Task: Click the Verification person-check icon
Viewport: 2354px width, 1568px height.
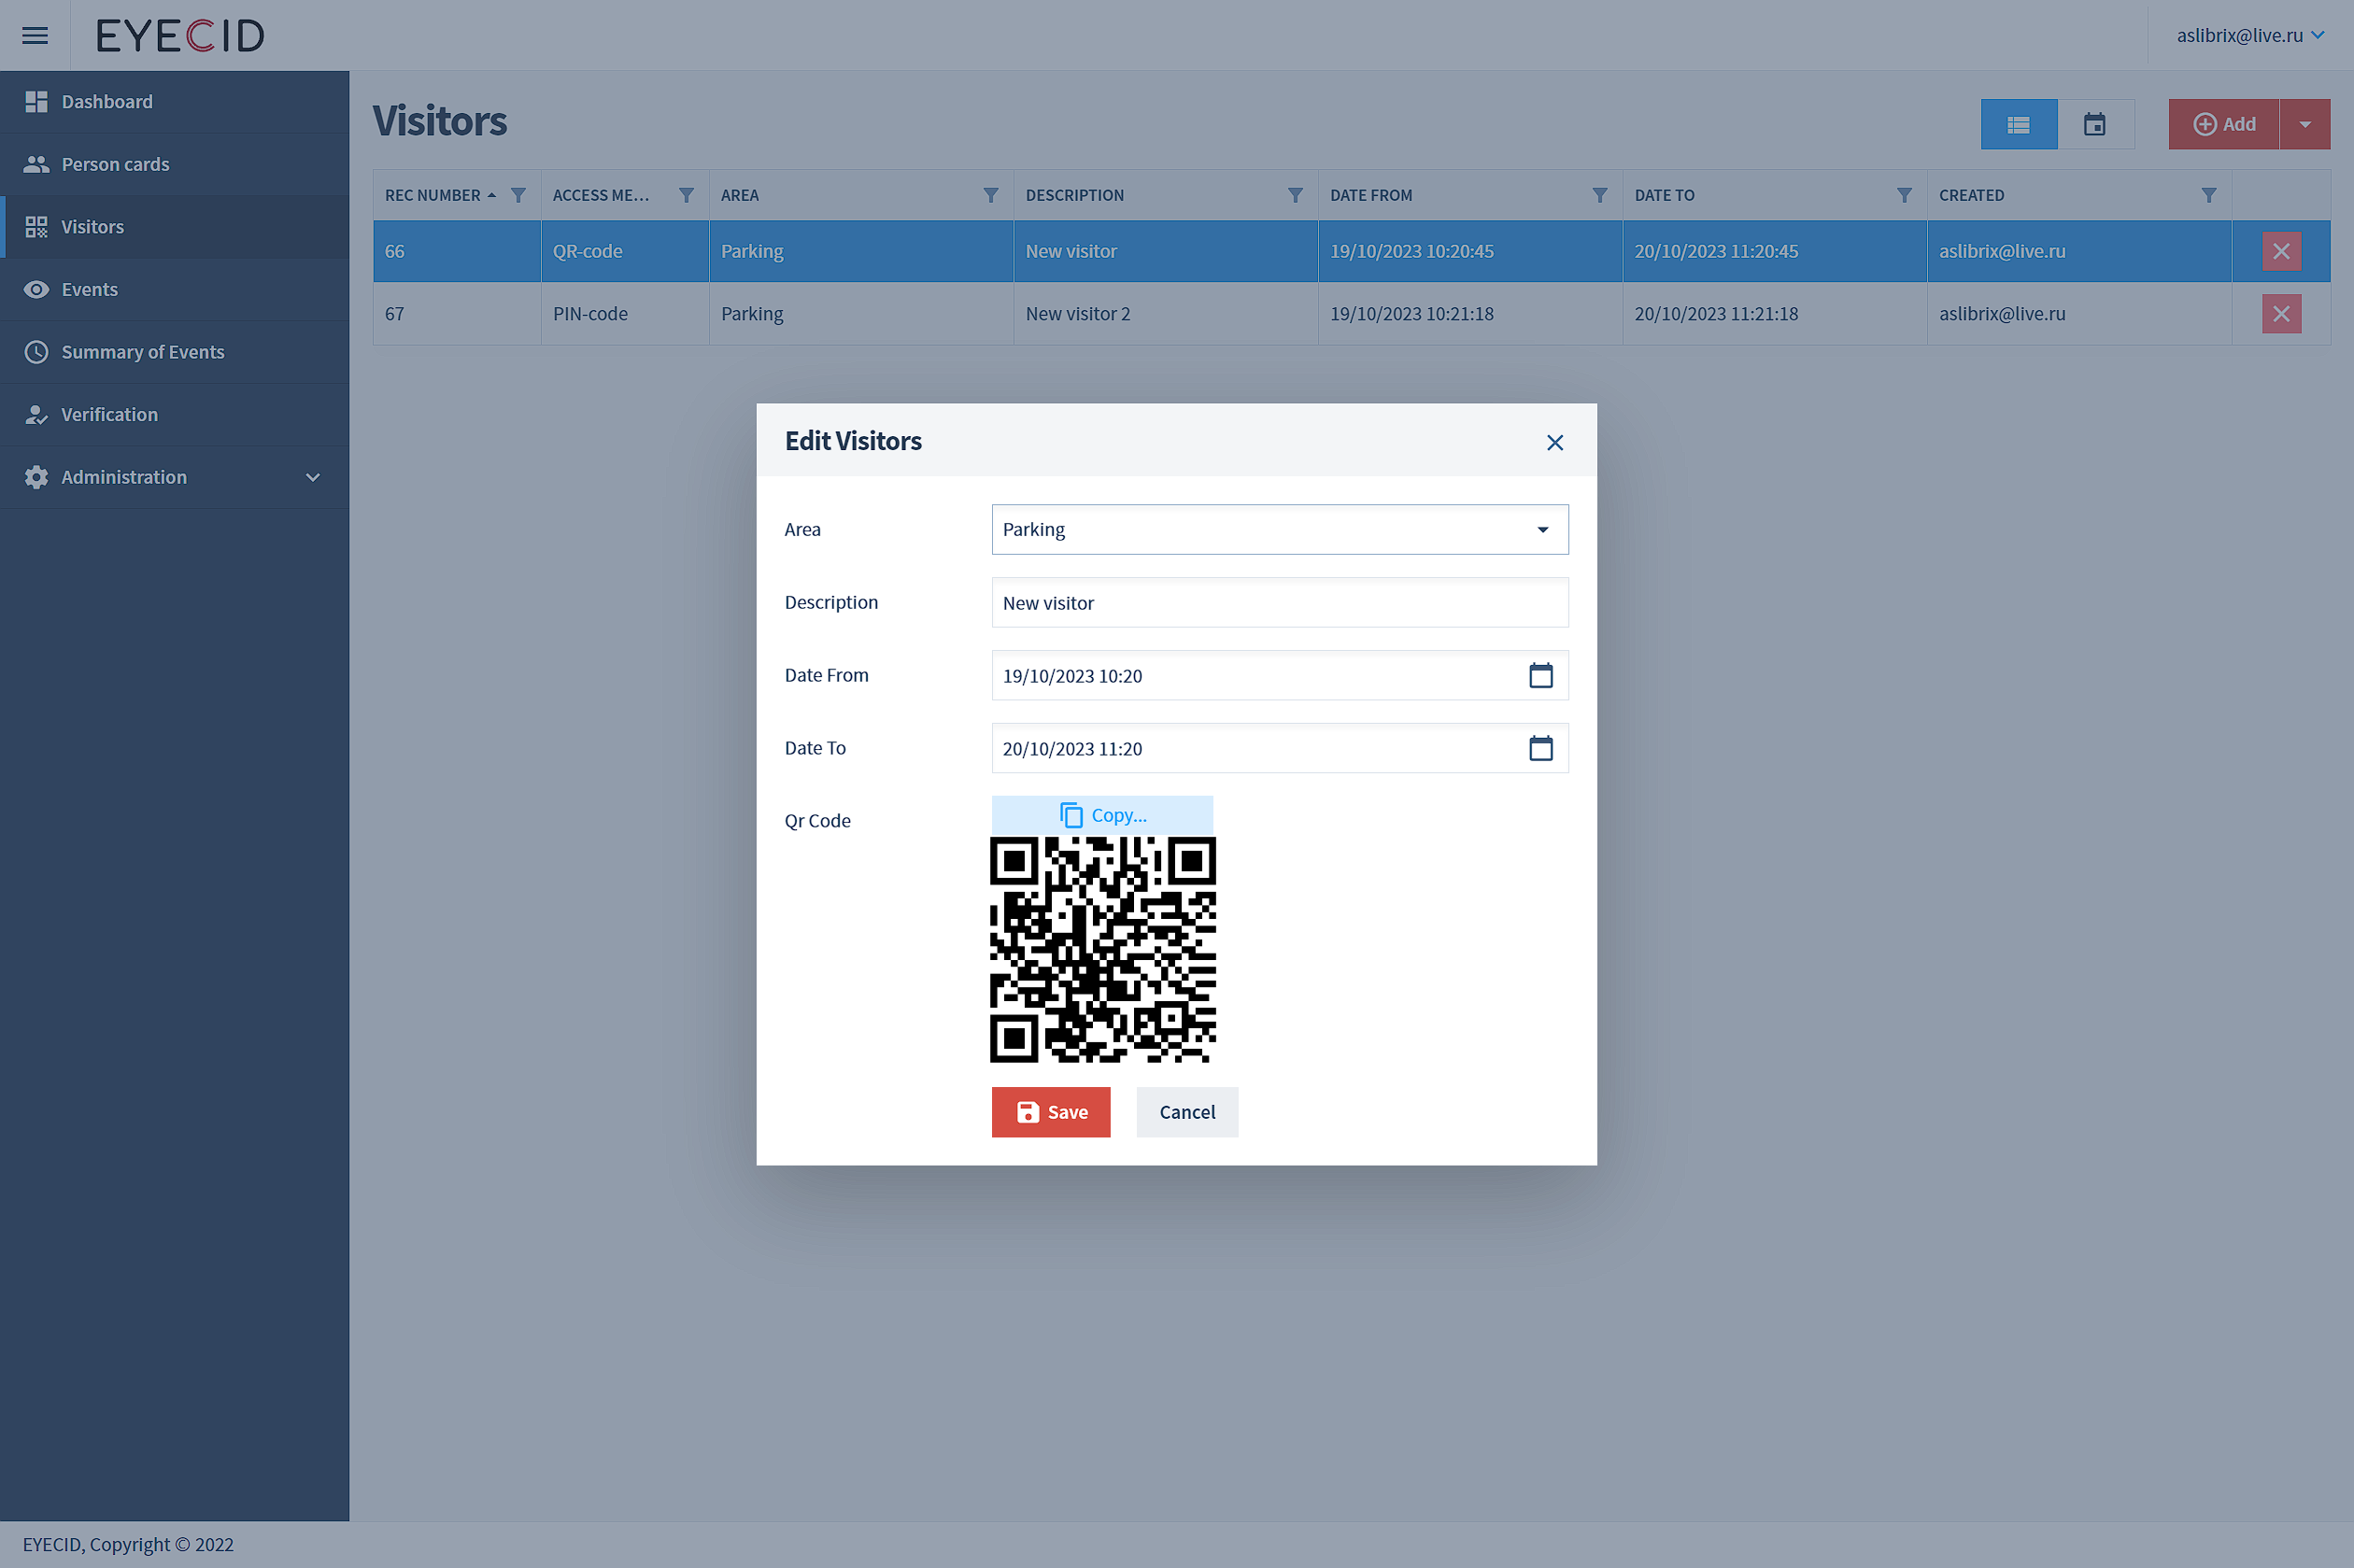Action: [36, 414]
